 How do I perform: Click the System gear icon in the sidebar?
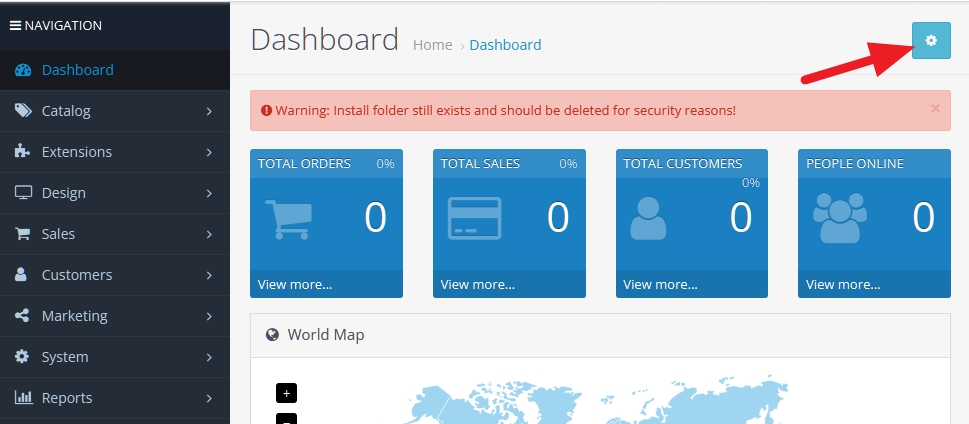[x=22, y=357]
